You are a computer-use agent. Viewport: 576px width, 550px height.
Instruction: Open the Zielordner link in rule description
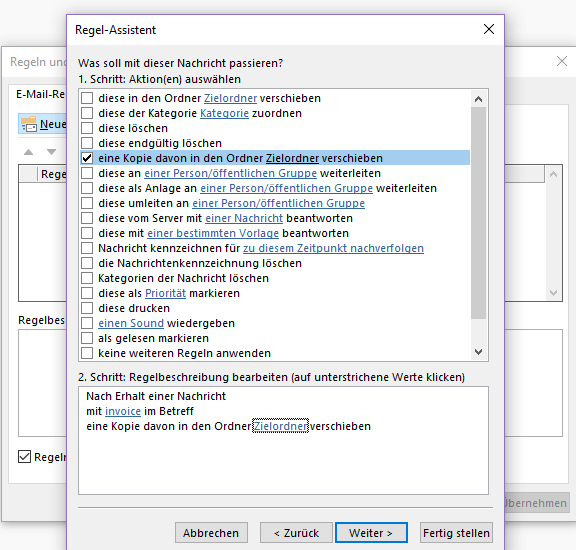coord(280,426)
